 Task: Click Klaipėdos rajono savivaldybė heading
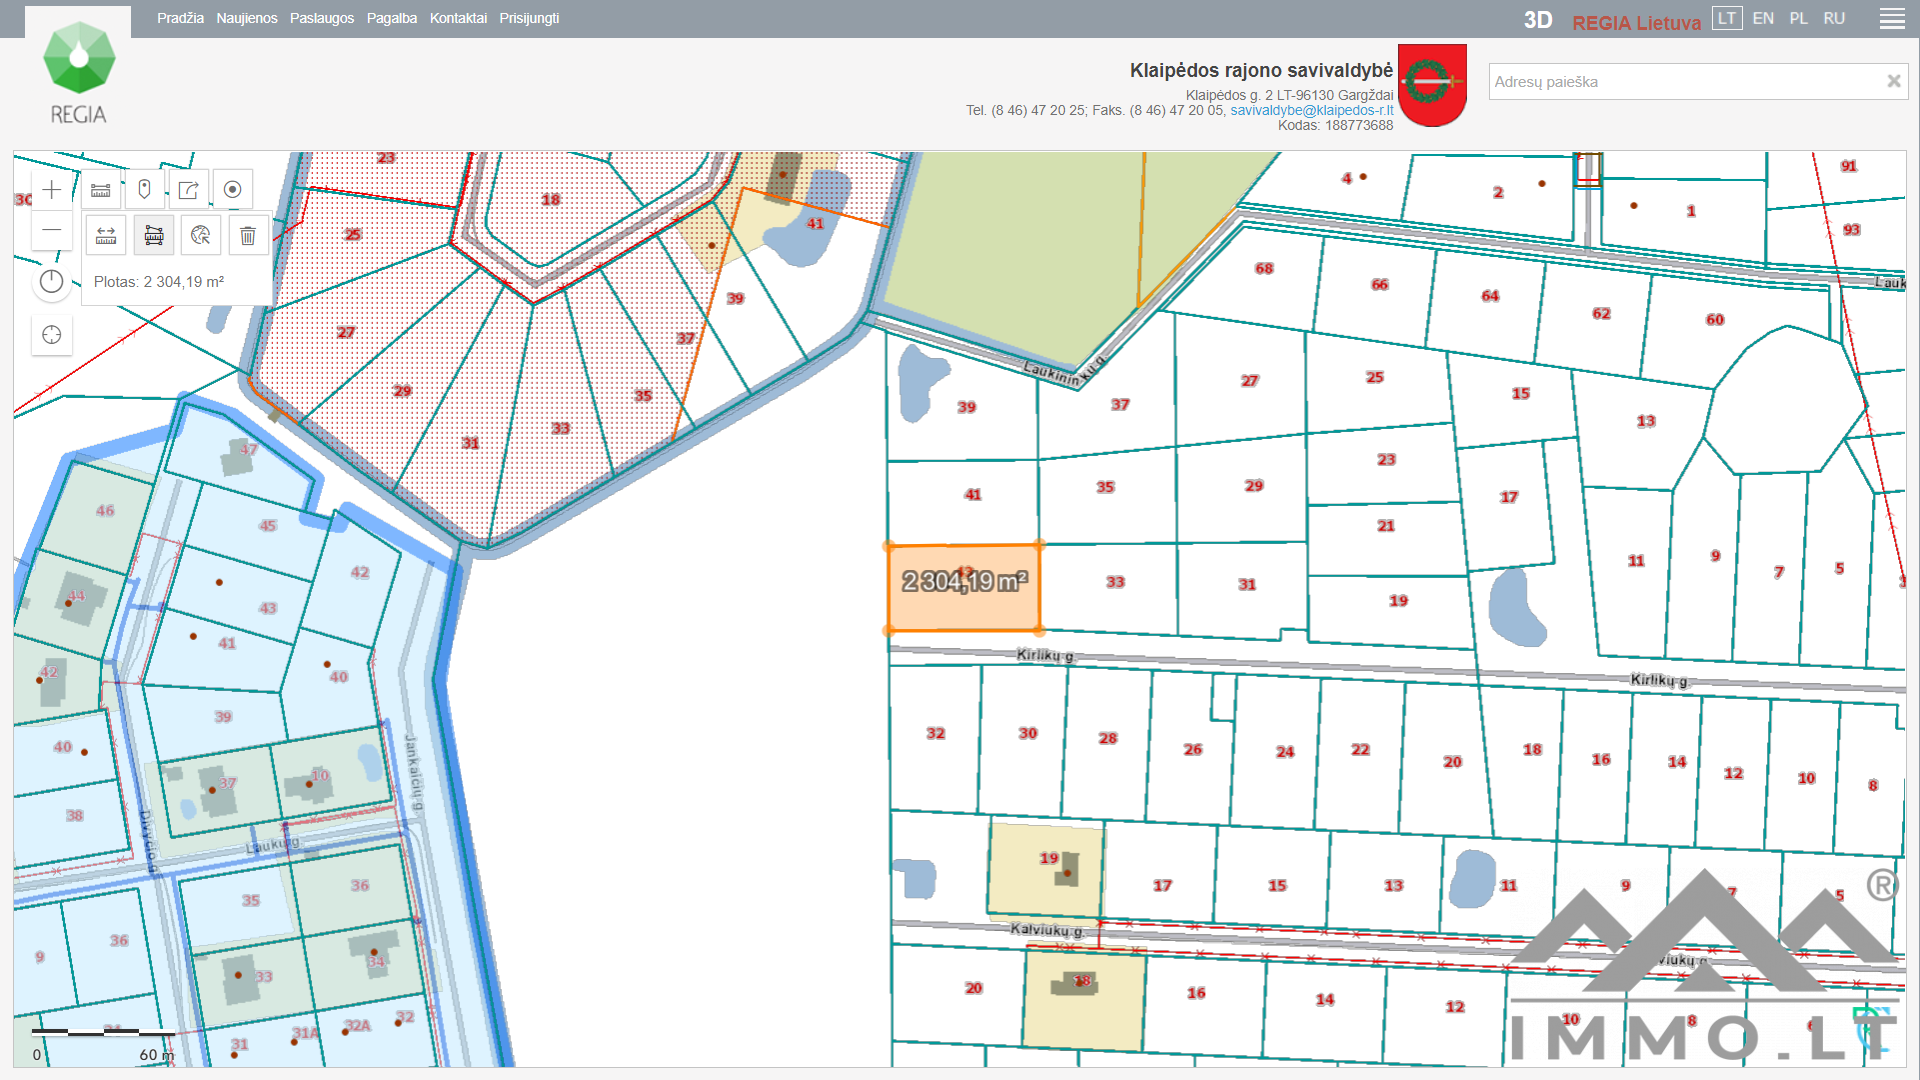click(x=1261, y=70)
